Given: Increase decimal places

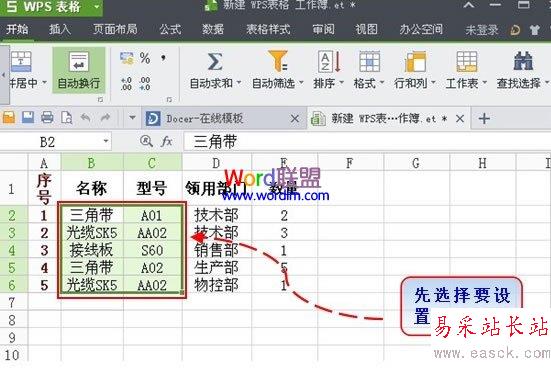Looking at the screenshot, I should tap(126, 84).
